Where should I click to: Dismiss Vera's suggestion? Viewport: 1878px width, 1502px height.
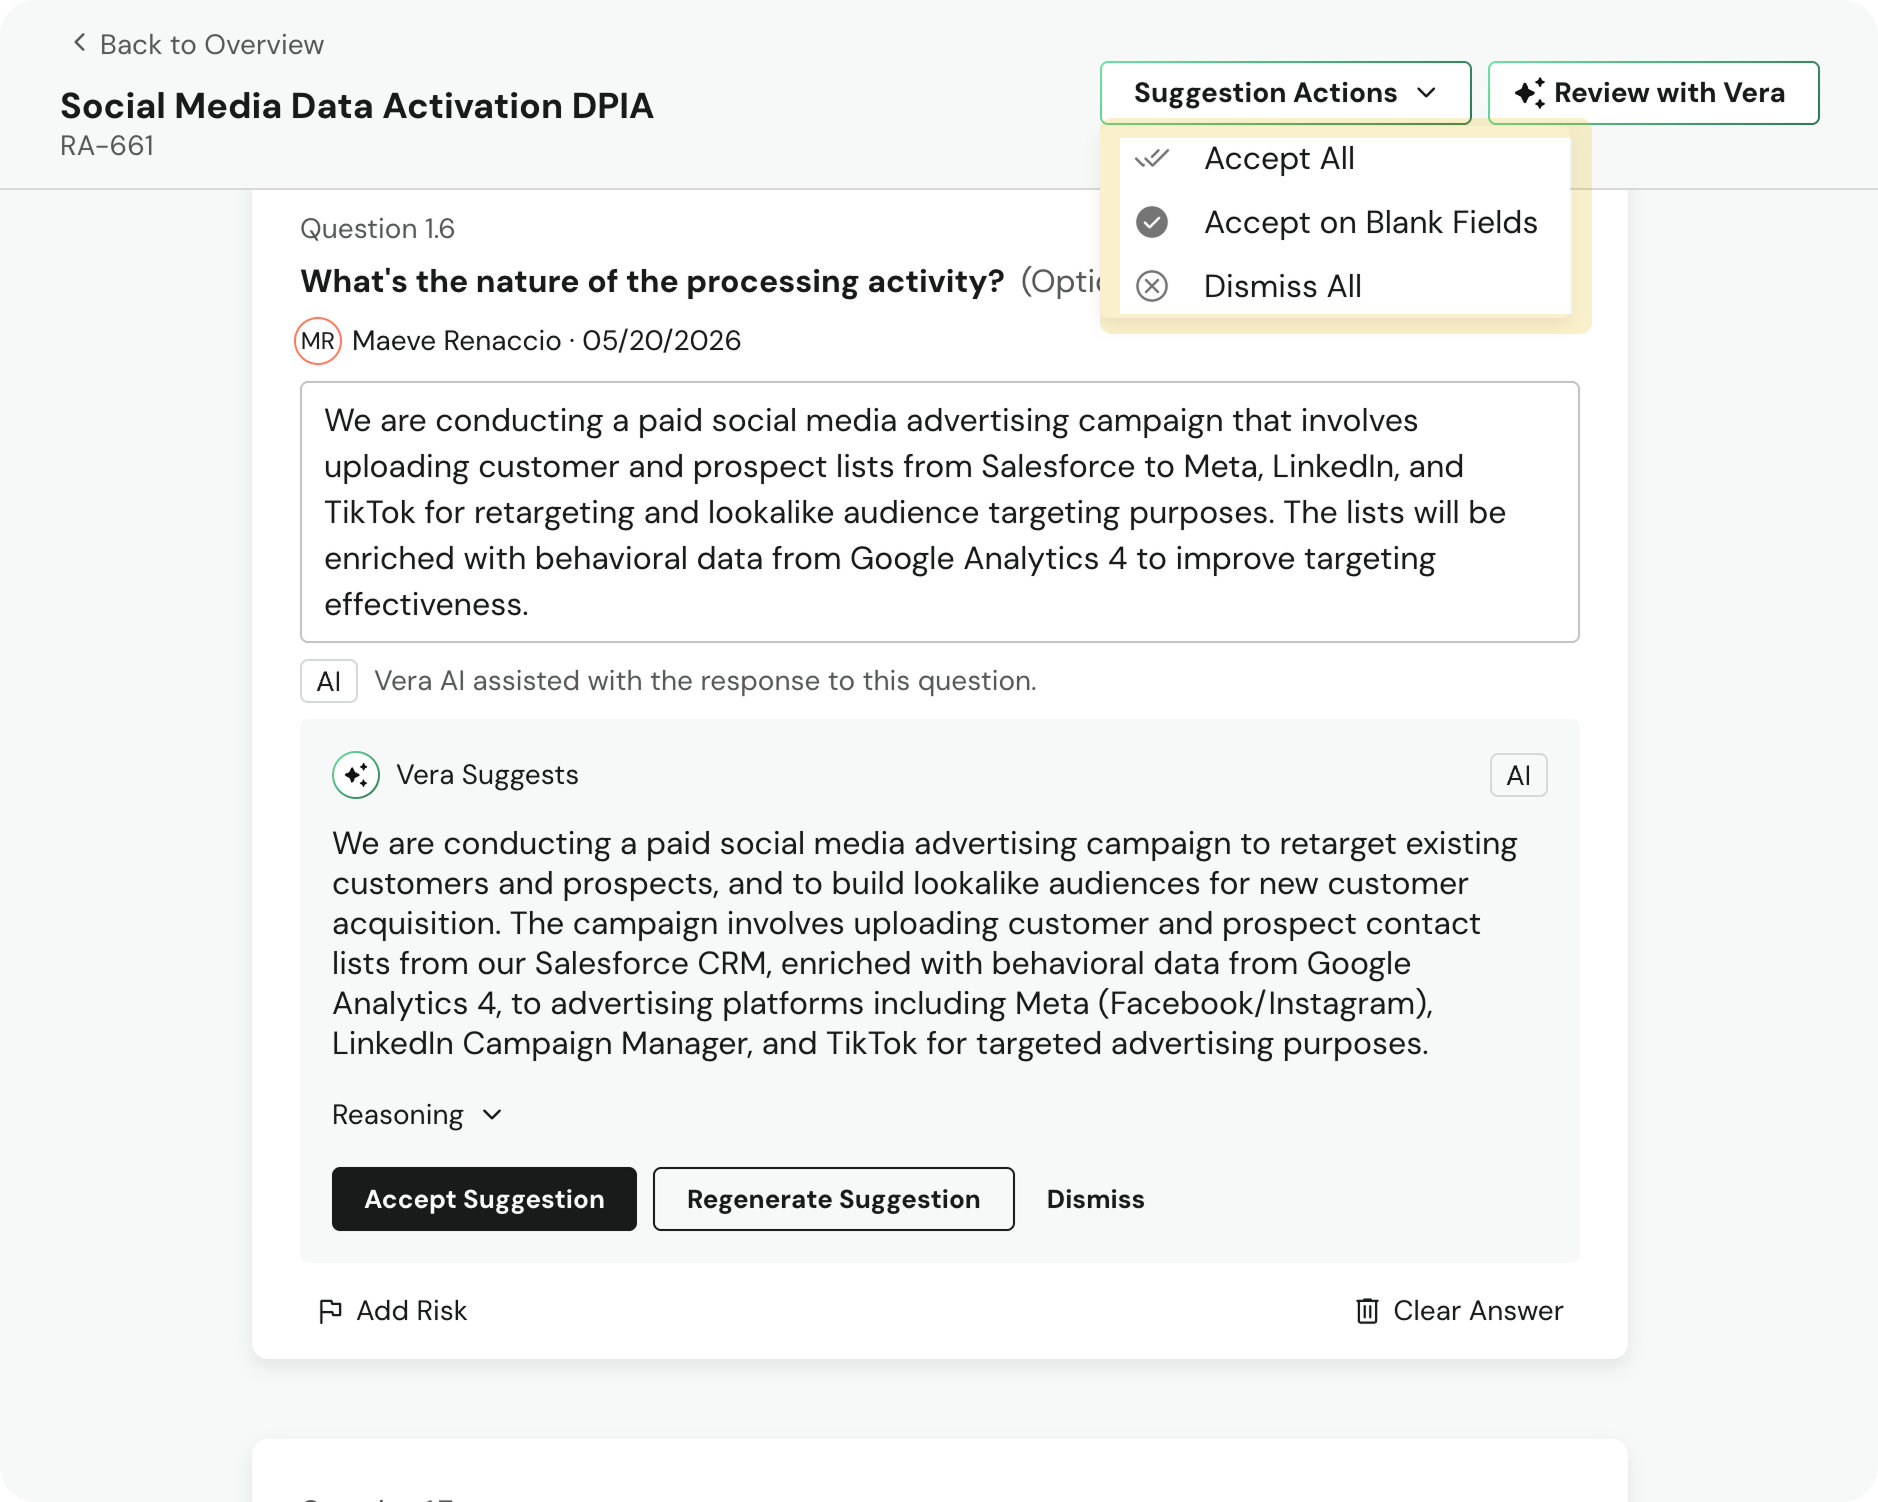point(1095,1199)
